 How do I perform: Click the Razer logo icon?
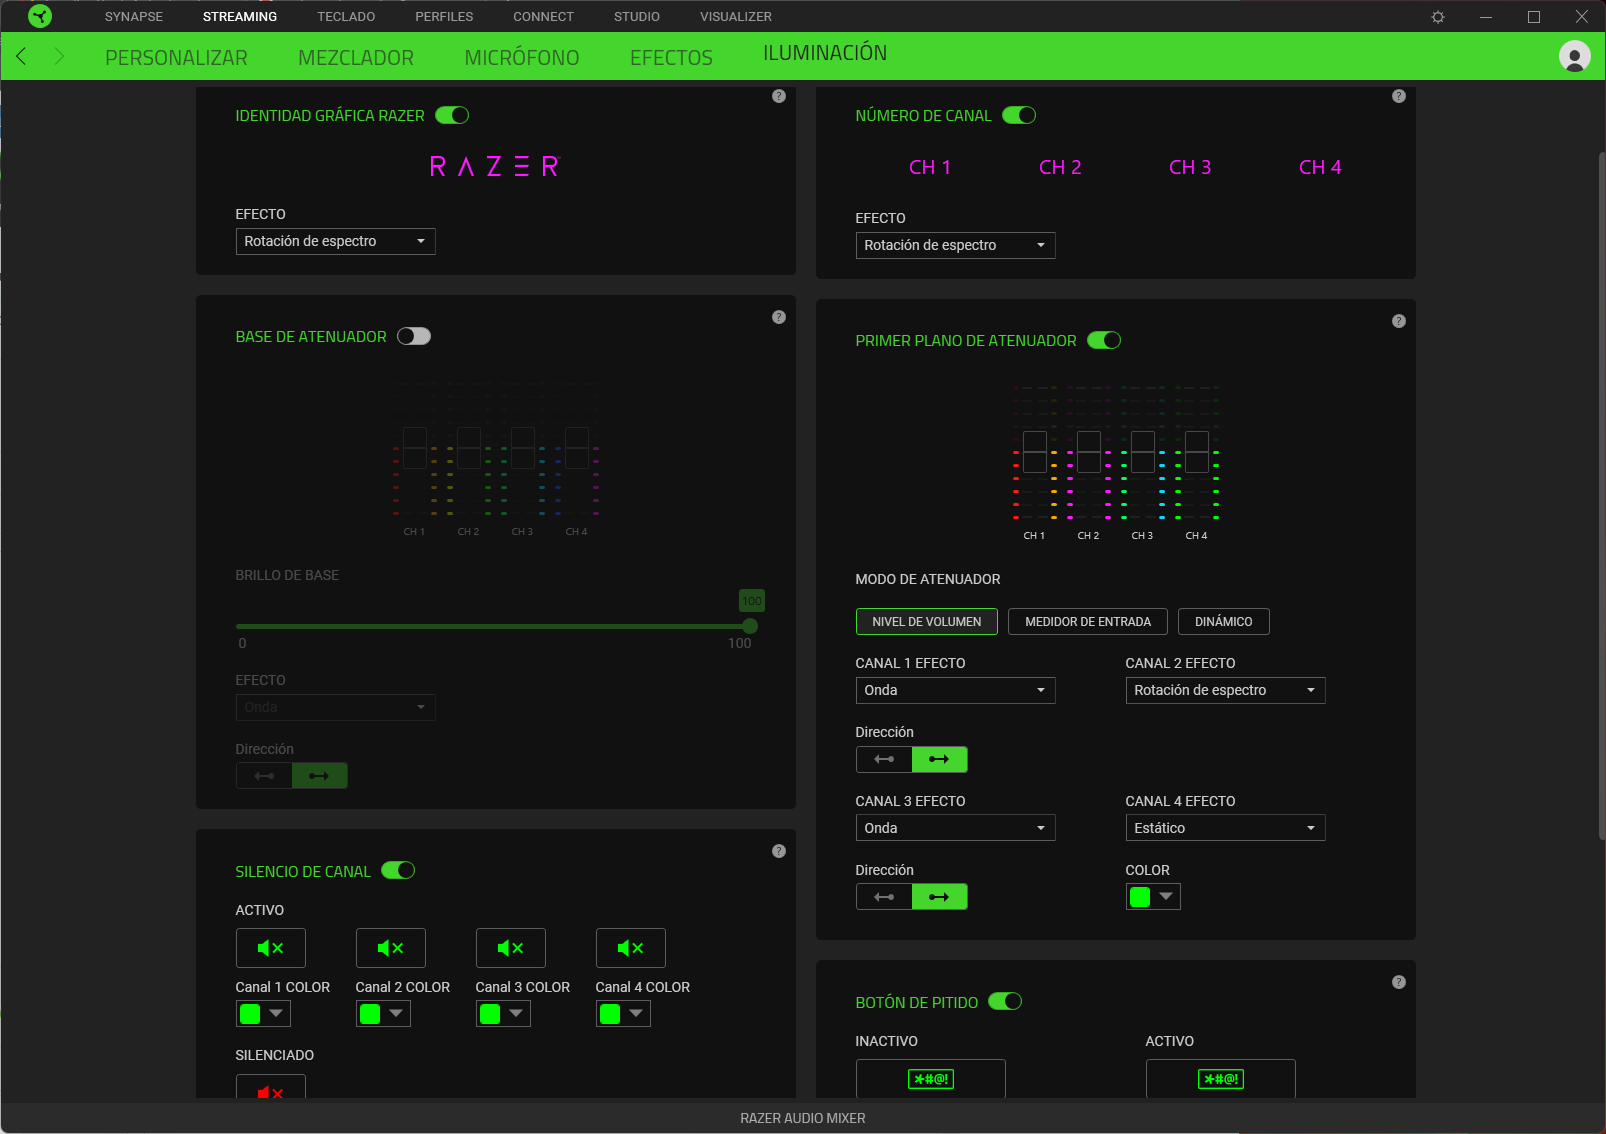[x=40, y=17]
